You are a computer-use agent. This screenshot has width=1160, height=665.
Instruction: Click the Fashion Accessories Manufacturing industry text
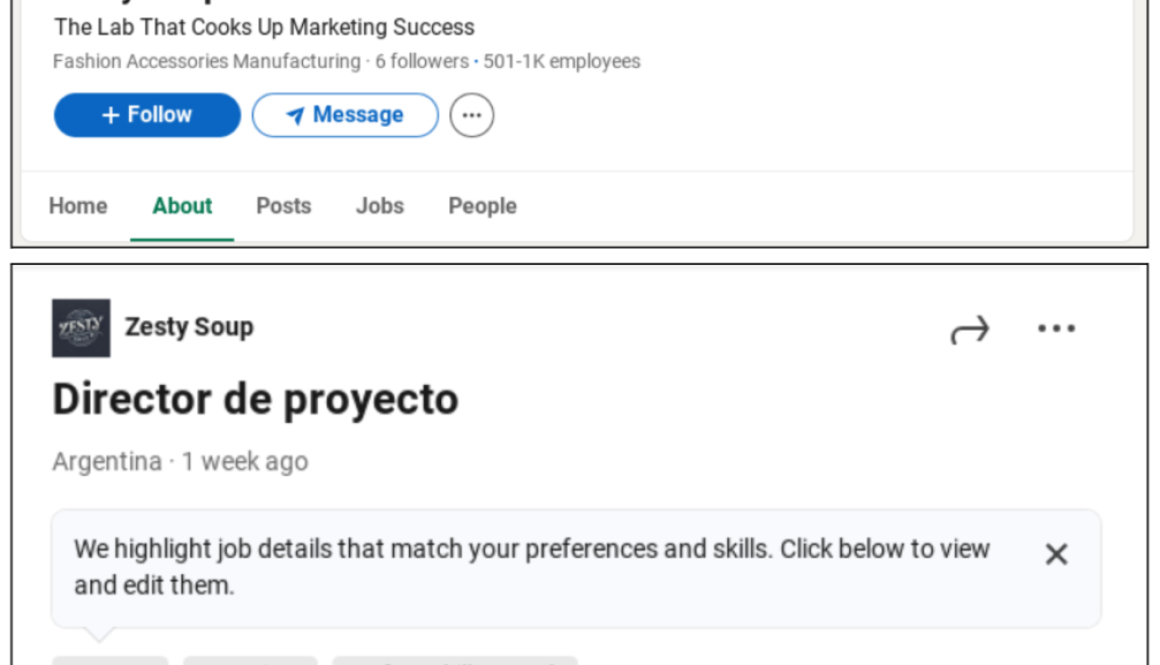coord(206,62)
